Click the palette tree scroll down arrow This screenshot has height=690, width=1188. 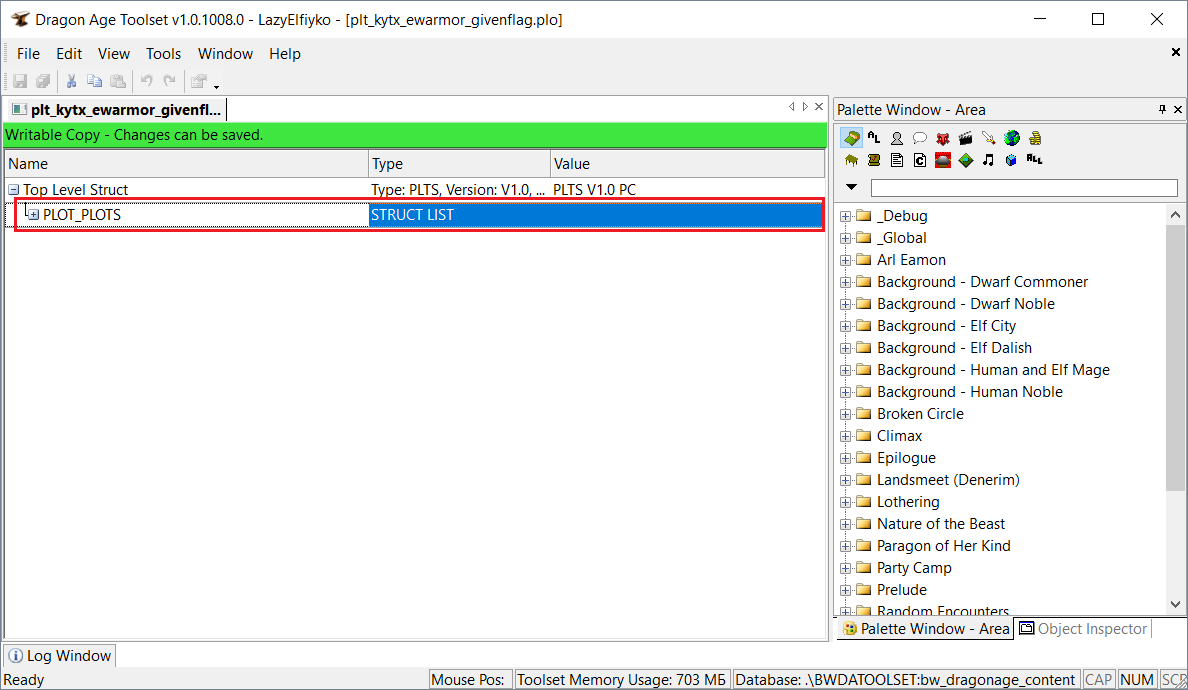point(1175,604)
